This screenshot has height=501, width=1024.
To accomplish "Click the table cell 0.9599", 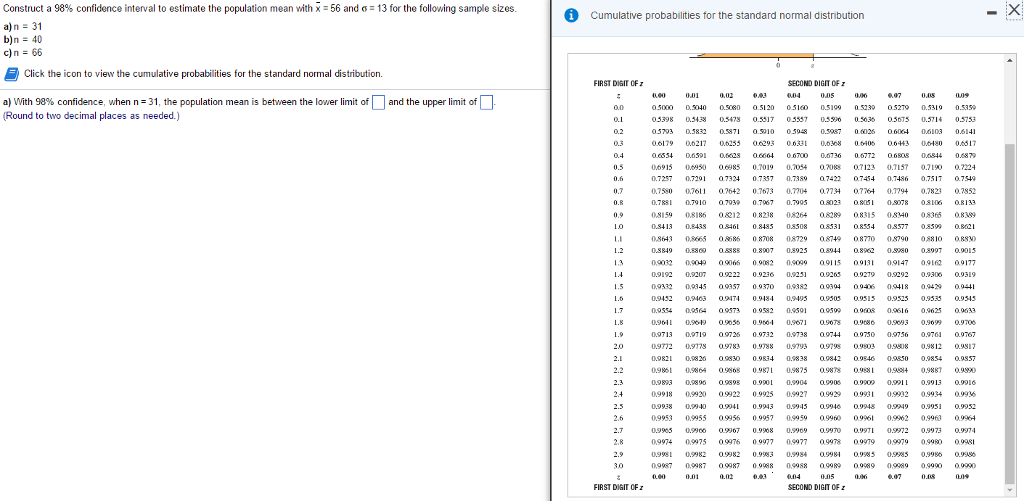I will pos(830,310).
